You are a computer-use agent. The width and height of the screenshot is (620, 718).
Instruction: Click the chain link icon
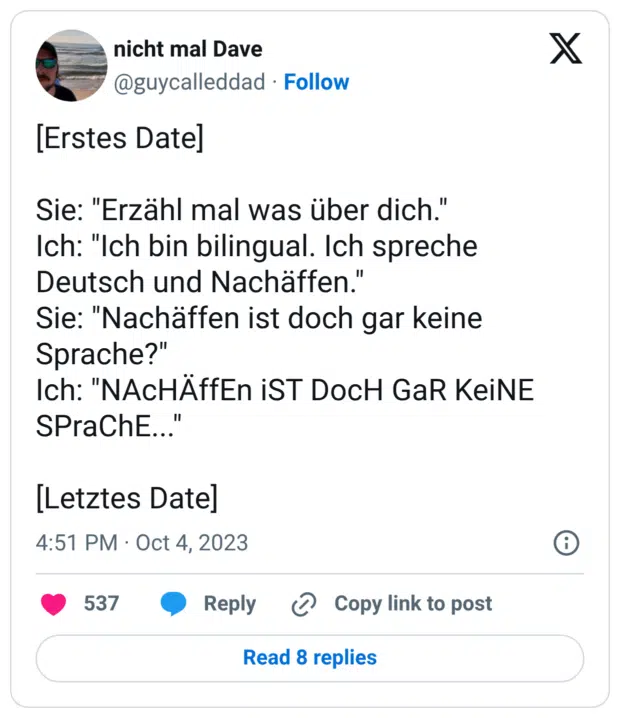point(304,604)
